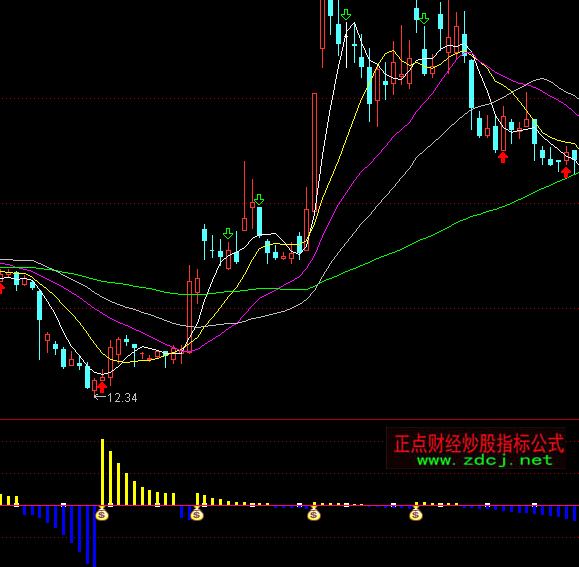The width and height of the screenshot is (579, 567).
Task: Click the tall red breakout candlestick
Action: [314, 153]
